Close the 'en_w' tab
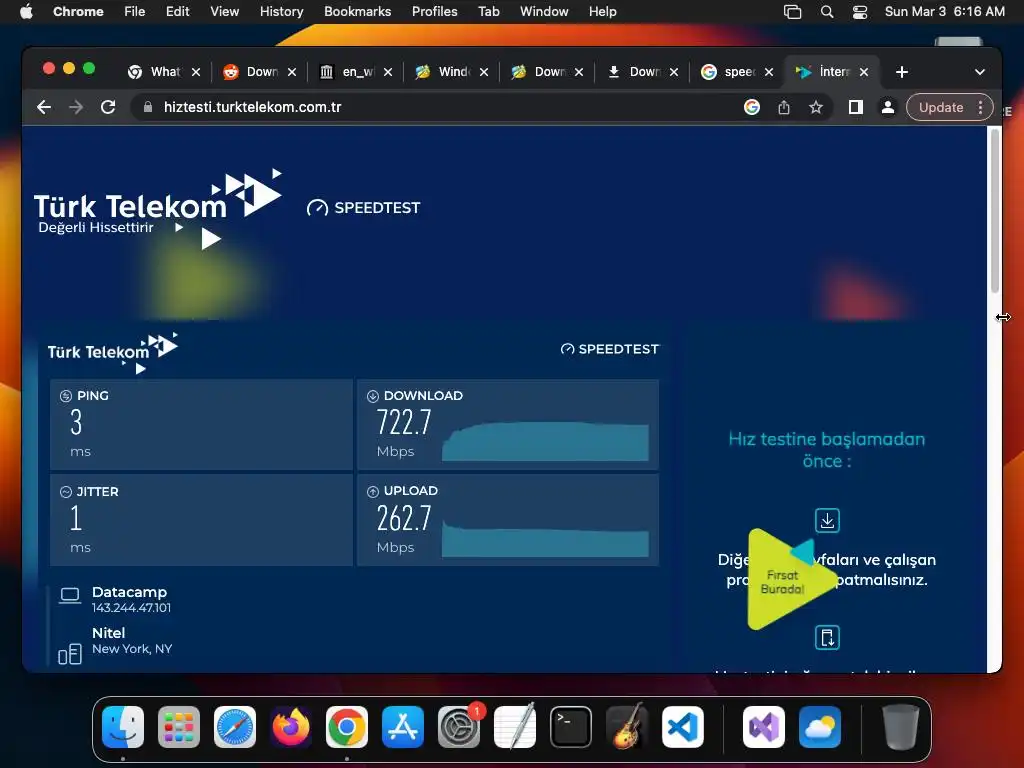 388,72
